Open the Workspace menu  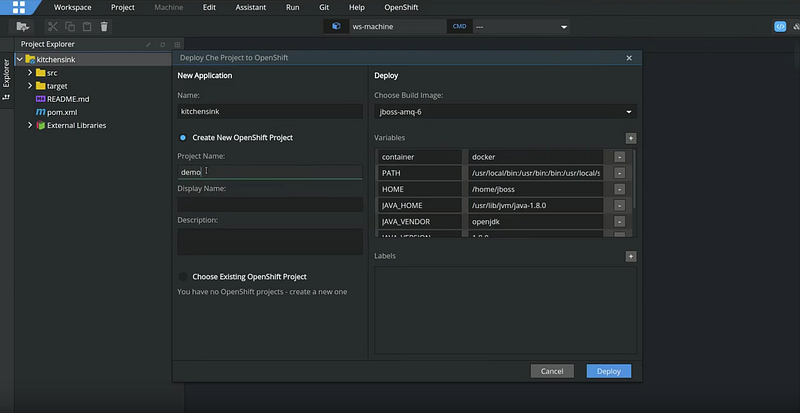72,8
